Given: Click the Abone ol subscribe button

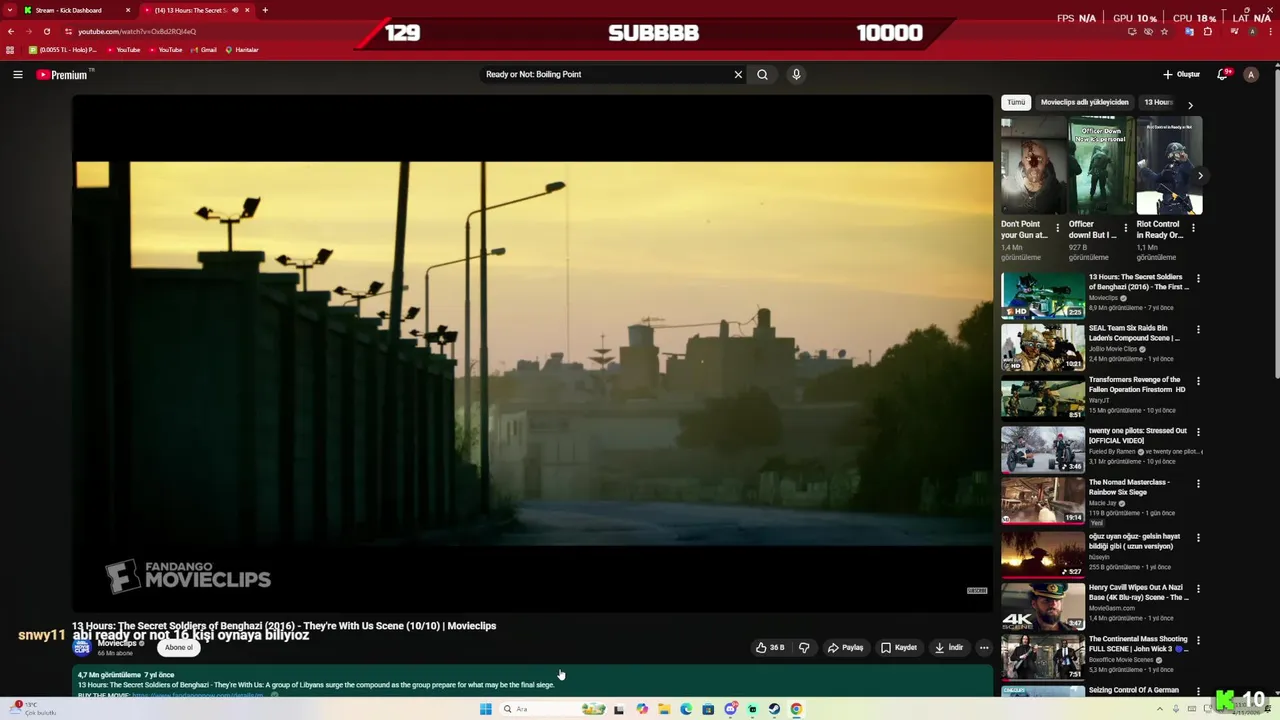Looking at the screenshot, I should coord(179,647).
